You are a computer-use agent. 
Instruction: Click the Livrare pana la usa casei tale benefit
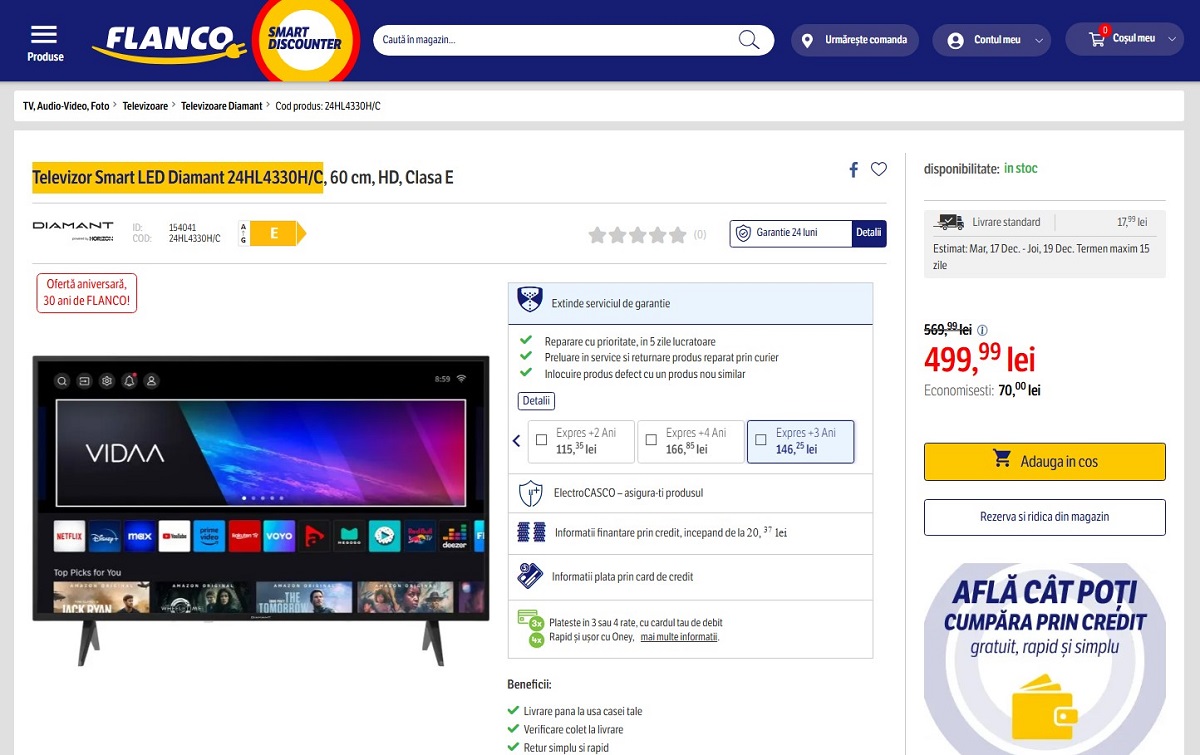583,711
